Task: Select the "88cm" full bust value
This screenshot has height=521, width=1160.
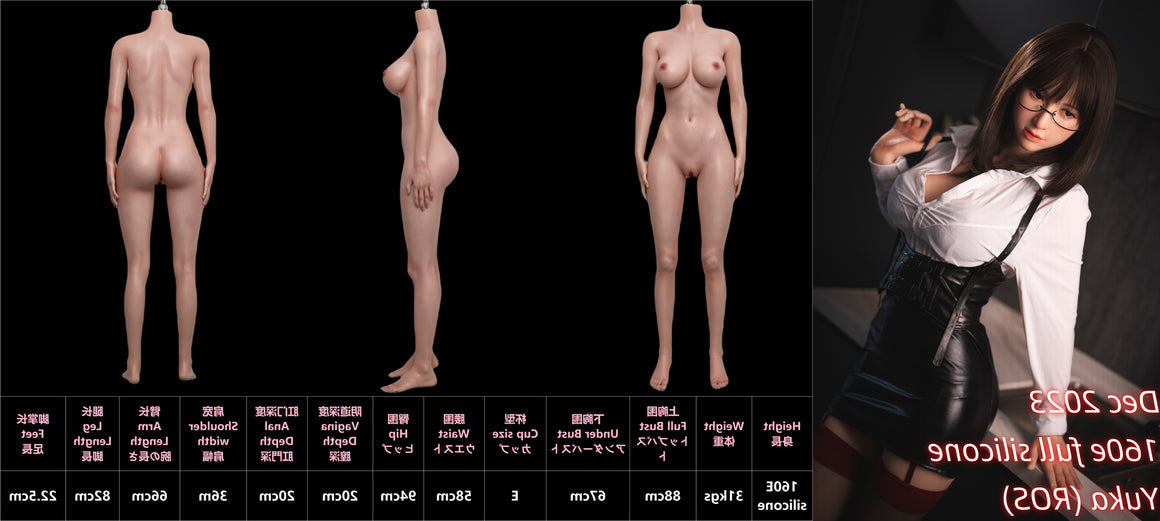Action: 662,495
